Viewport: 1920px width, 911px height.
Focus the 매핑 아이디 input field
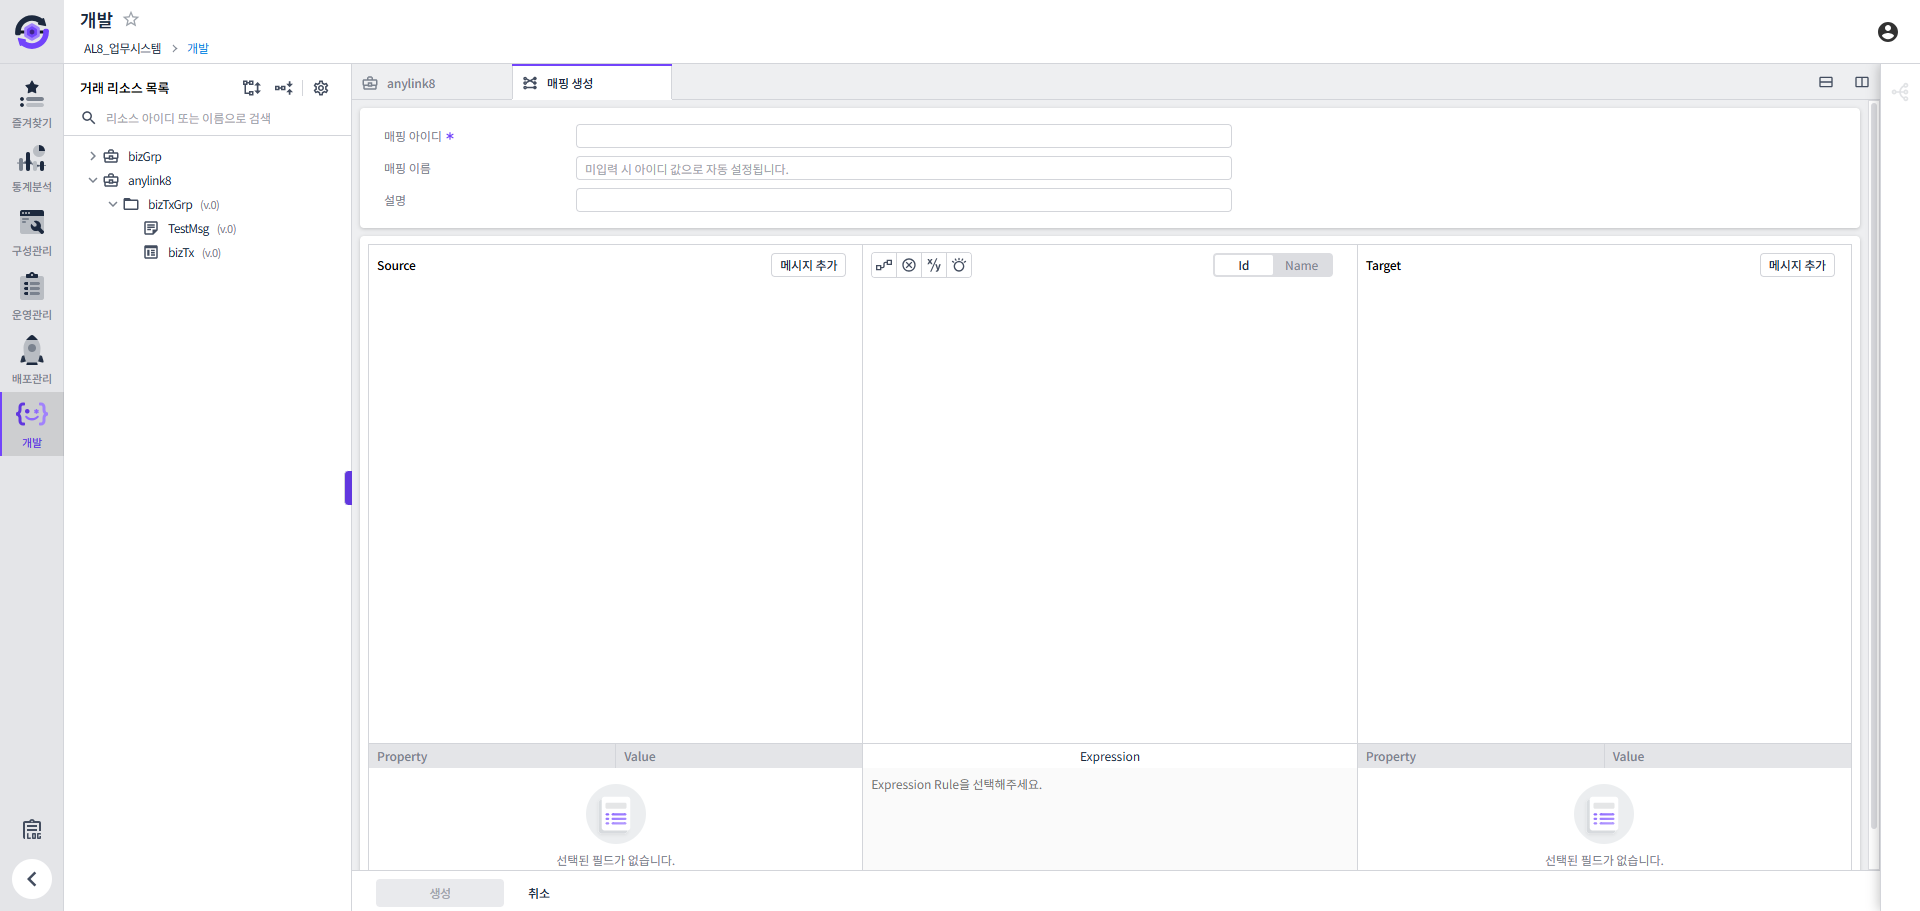pyautogui.click(x=904, y=136)
